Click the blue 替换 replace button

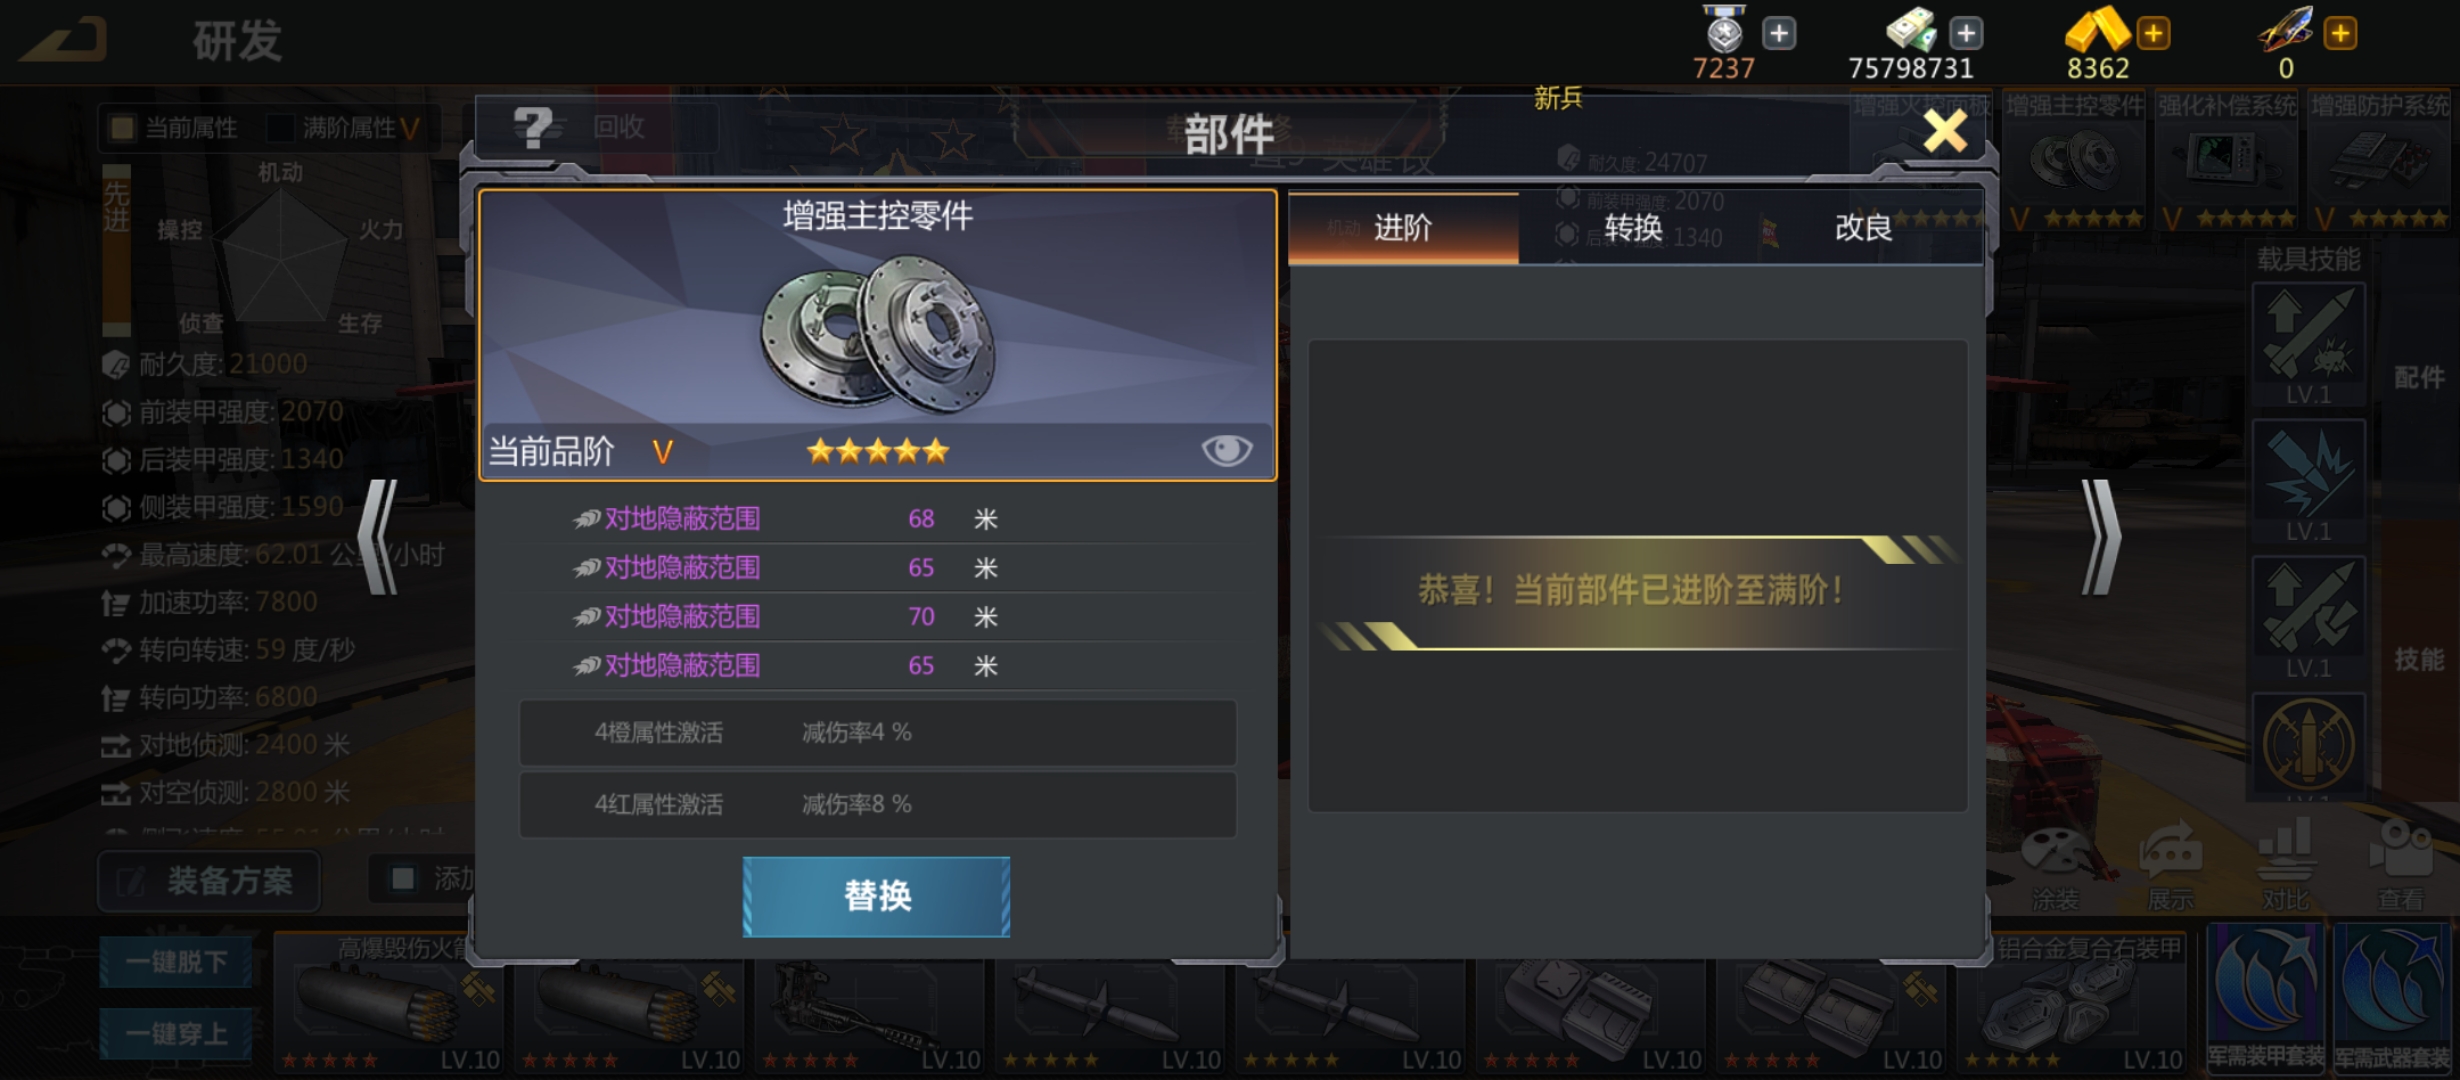[x=876, y=896]
